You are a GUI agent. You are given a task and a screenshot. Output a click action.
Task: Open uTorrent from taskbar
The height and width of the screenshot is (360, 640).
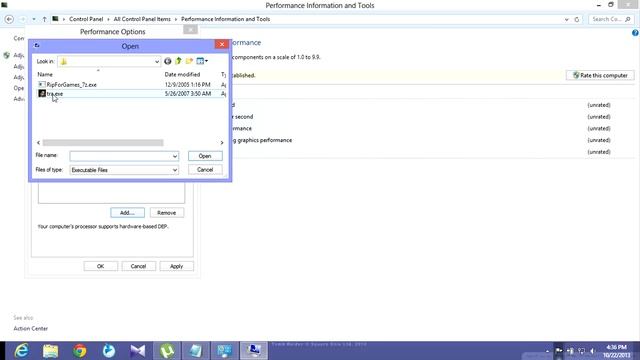(x=167, y=351)
